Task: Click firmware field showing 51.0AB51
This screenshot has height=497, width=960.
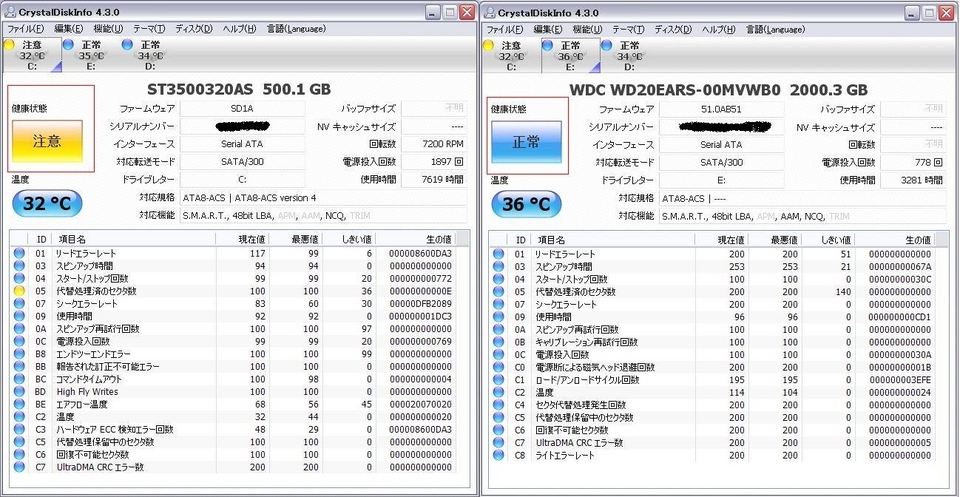Action: (721, 109)
